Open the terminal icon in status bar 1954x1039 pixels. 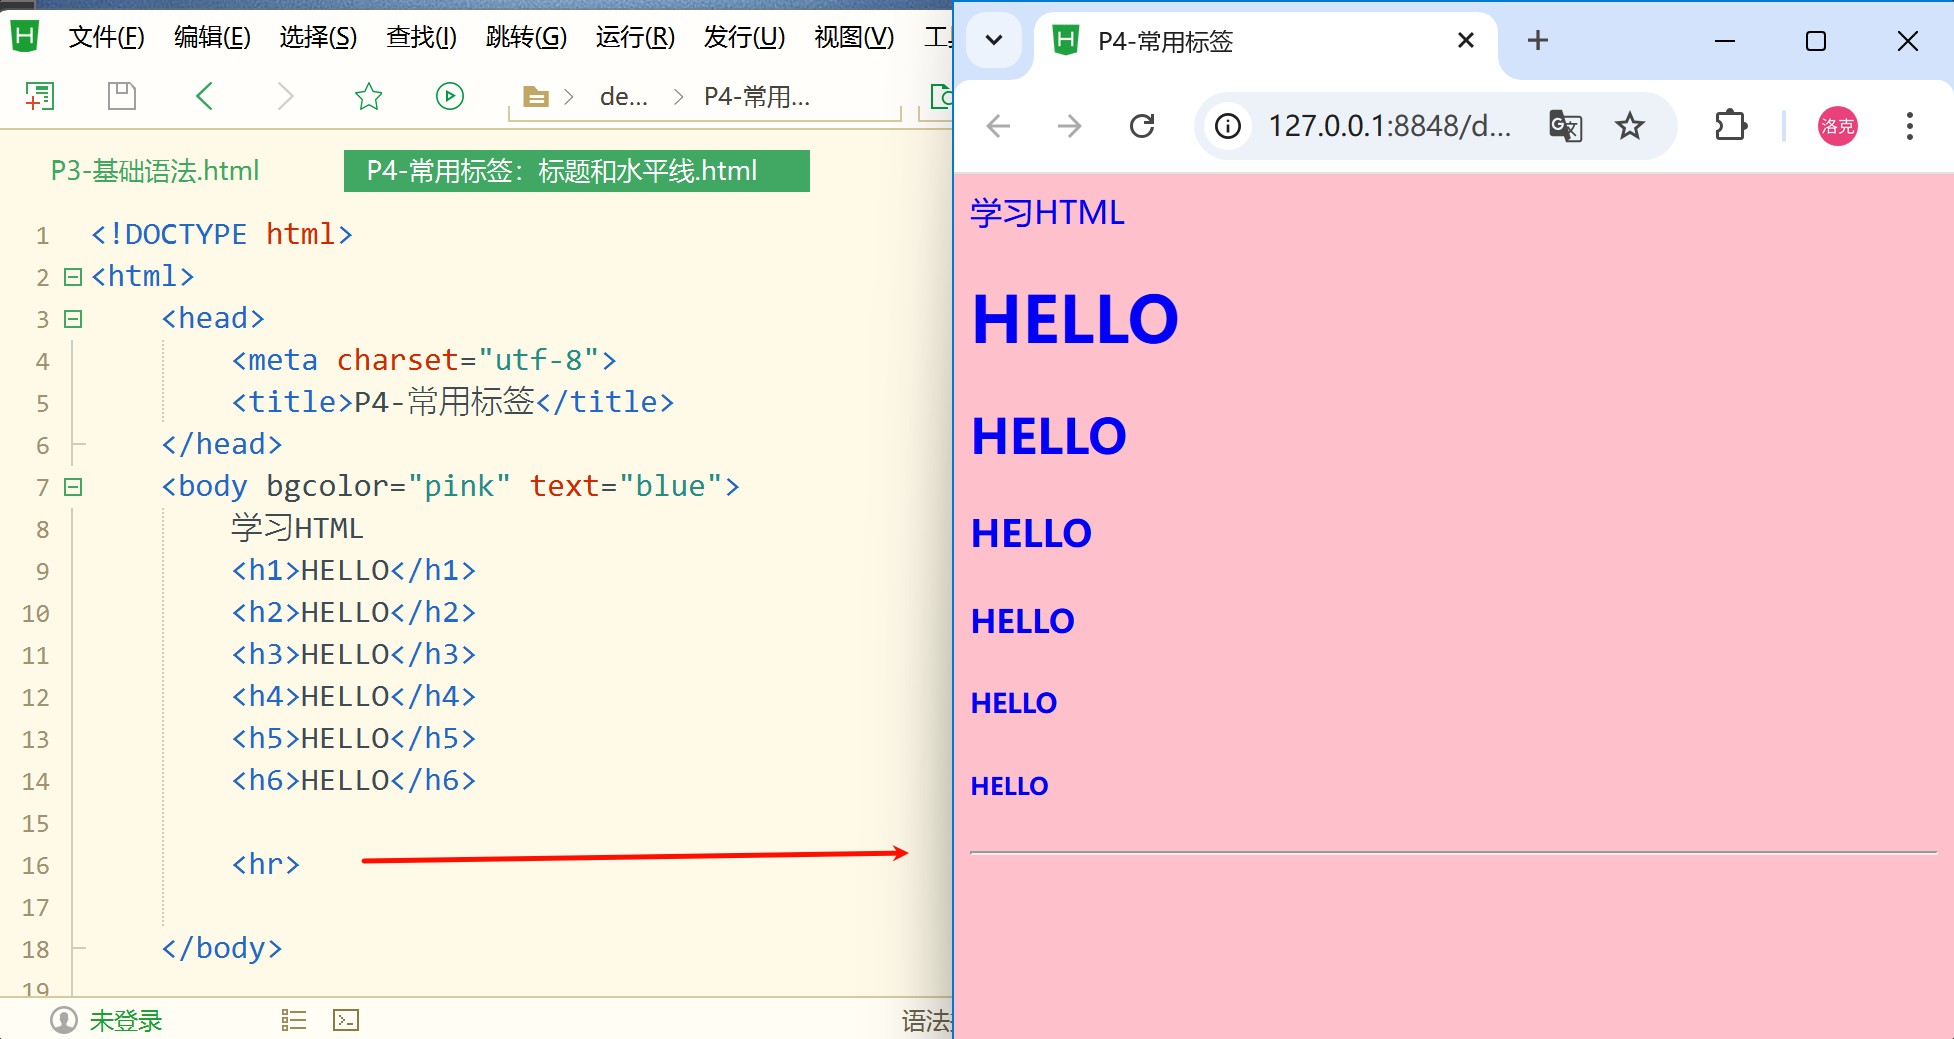(x=346, y=1020)
